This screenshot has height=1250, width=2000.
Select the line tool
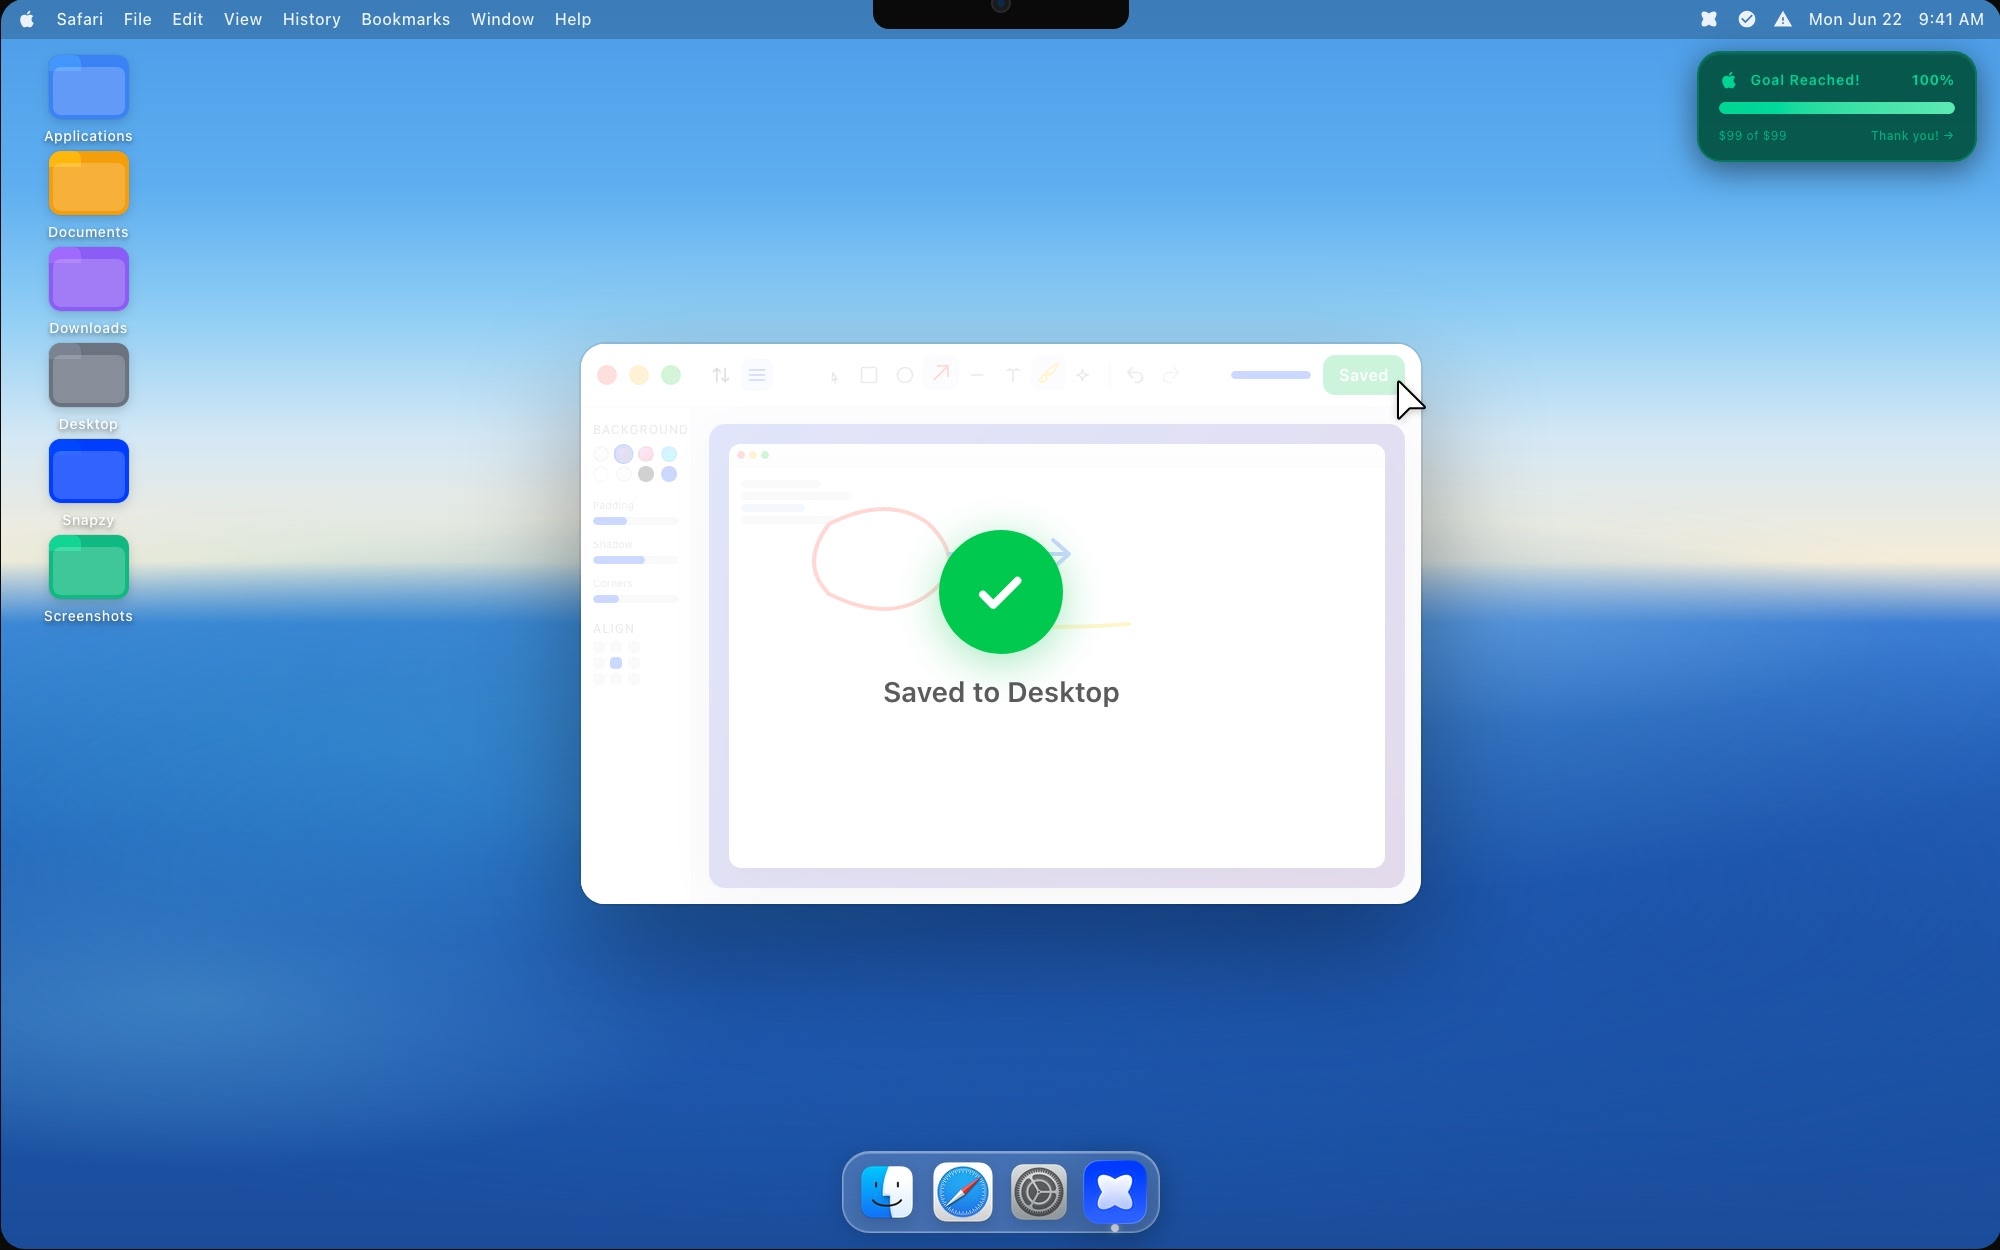[977, 375]
